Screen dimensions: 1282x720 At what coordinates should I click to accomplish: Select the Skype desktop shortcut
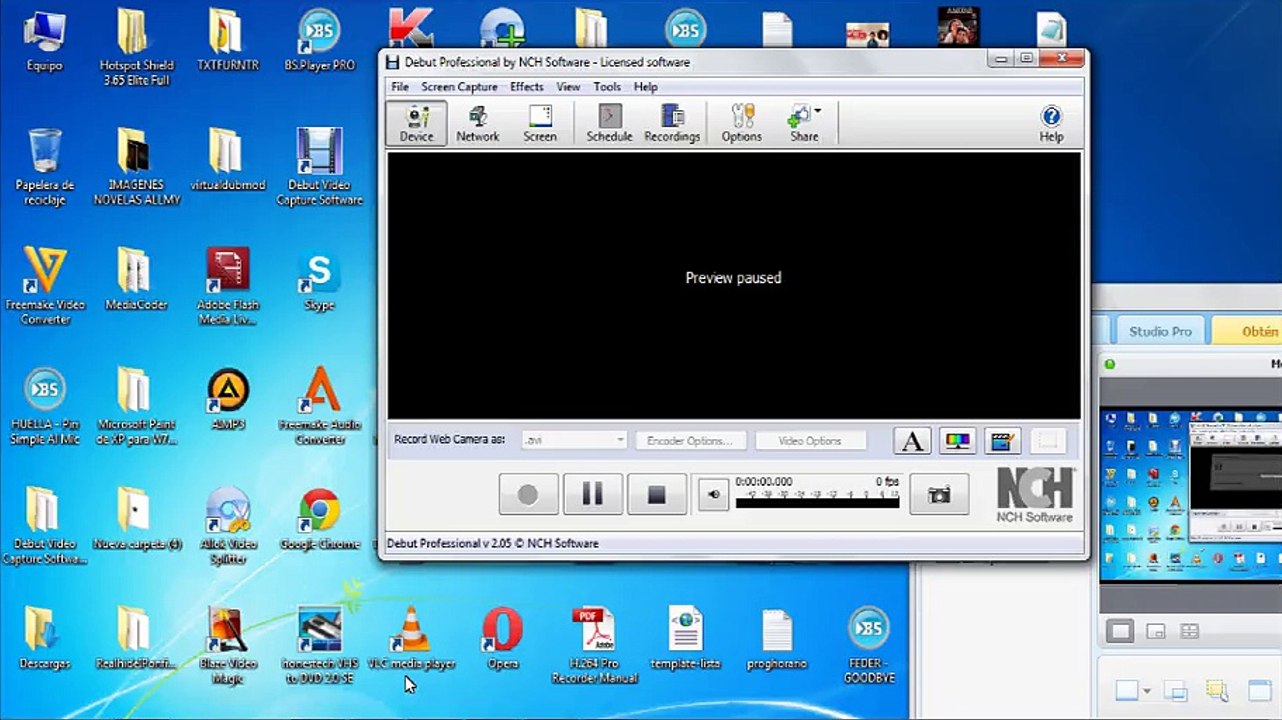coord(319,280)
